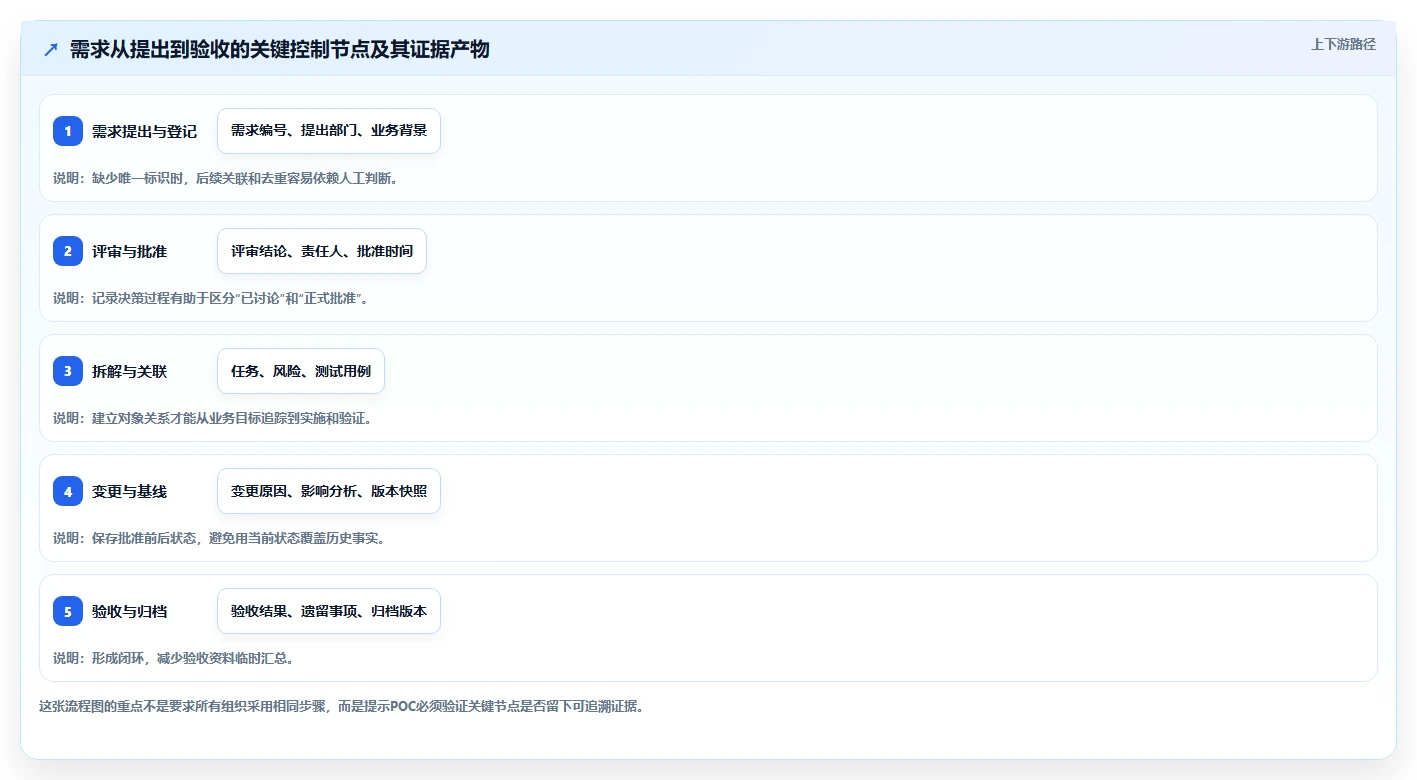This screenshot has width=1417, height=780.
Task: Select step badge number 2
Action: point(68,251)
